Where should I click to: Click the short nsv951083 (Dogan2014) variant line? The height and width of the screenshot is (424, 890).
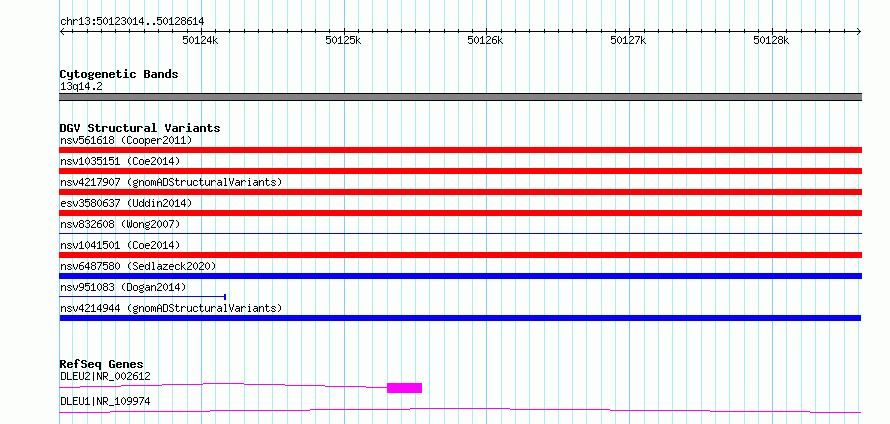[x=143, y=296]
